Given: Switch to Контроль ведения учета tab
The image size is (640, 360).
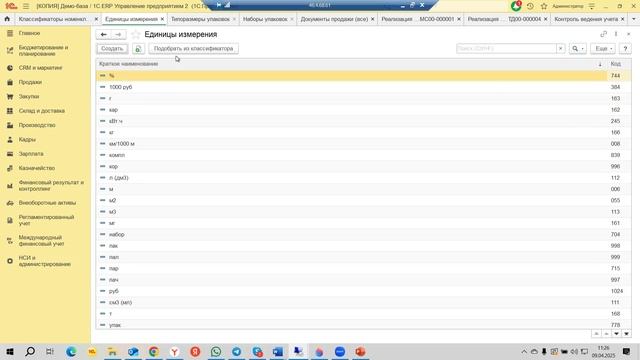Looking at the screenshot, I should [586, 19].
